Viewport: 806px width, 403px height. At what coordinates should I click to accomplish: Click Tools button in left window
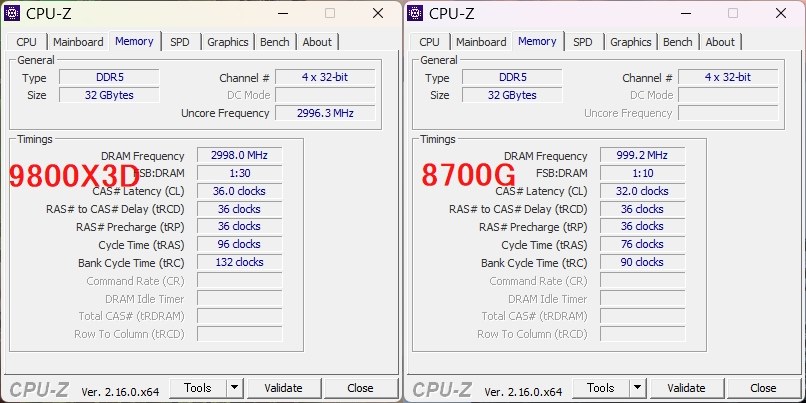(198, 388)
